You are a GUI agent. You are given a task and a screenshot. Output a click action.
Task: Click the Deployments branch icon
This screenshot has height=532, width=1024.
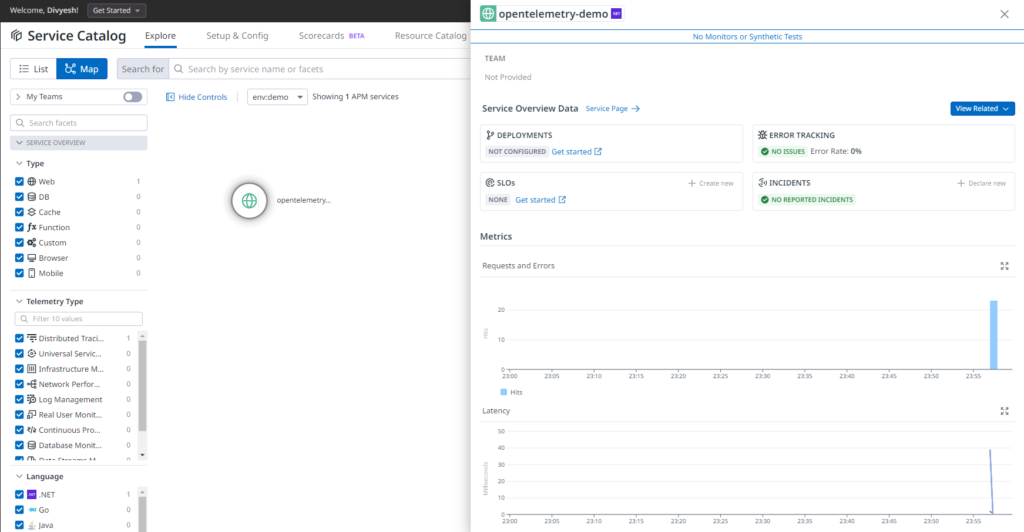click(490, 135)
